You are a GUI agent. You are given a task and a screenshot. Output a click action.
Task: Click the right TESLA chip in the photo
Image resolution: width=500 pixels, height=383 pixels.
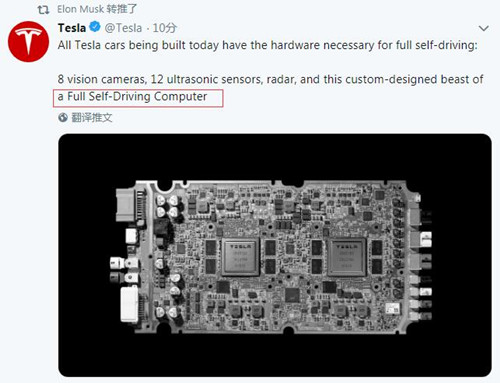point(347,257)
